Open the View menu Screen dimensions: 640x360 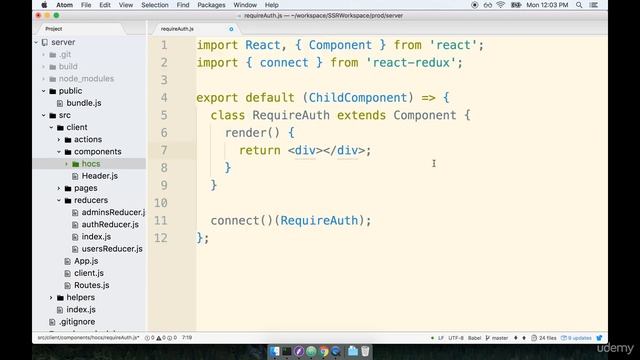126,5
